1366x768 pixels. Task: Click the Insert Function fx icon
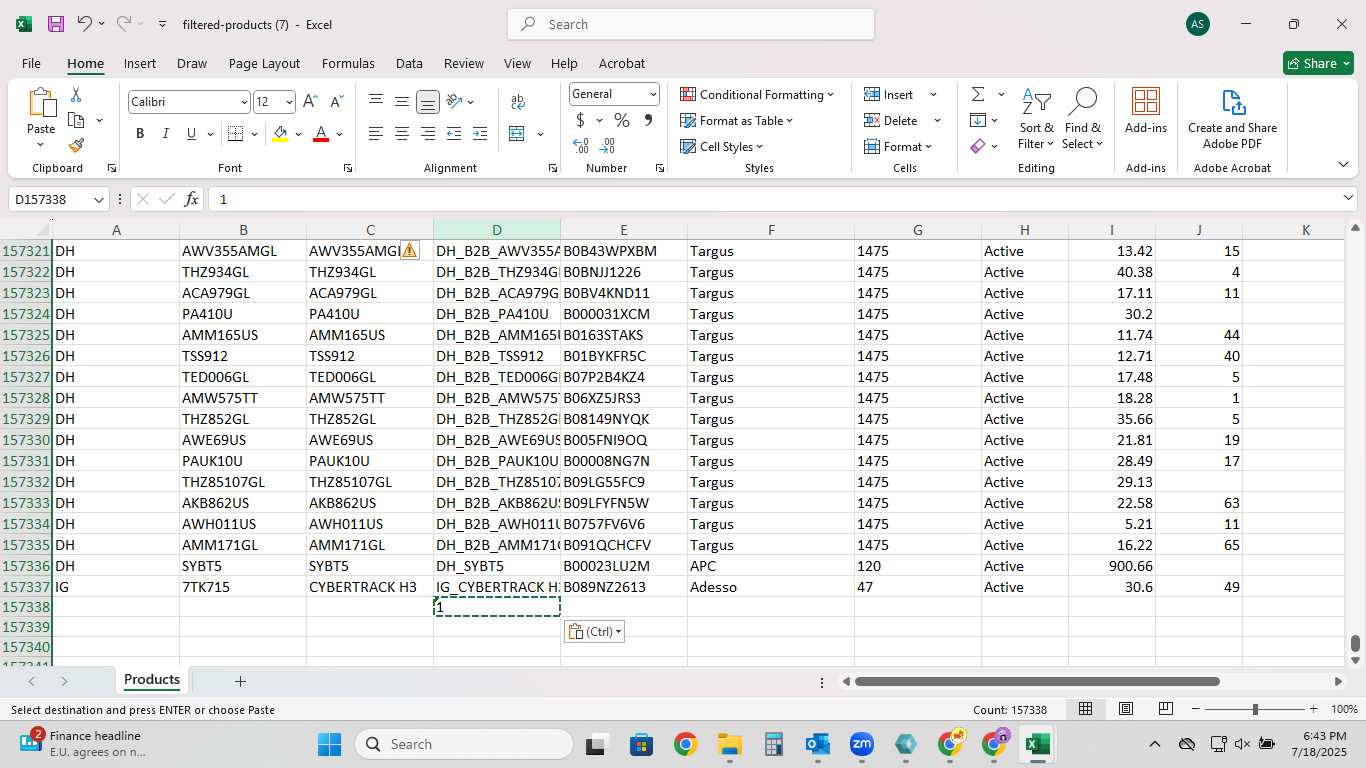pos(192,199)
